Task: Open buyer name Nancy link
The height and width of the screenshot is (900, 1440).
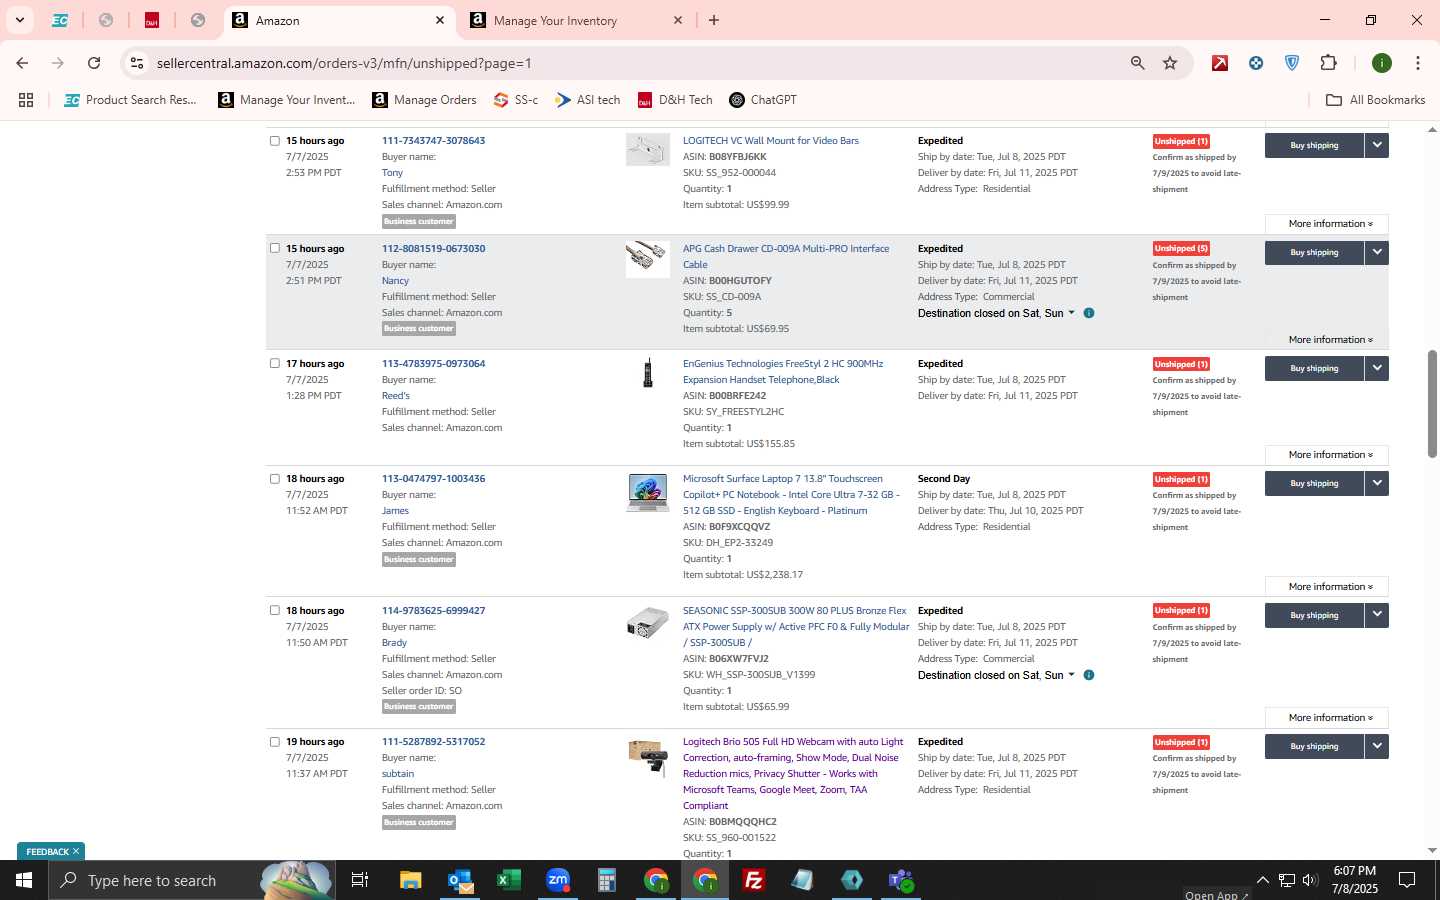Action: coord(395,281)
